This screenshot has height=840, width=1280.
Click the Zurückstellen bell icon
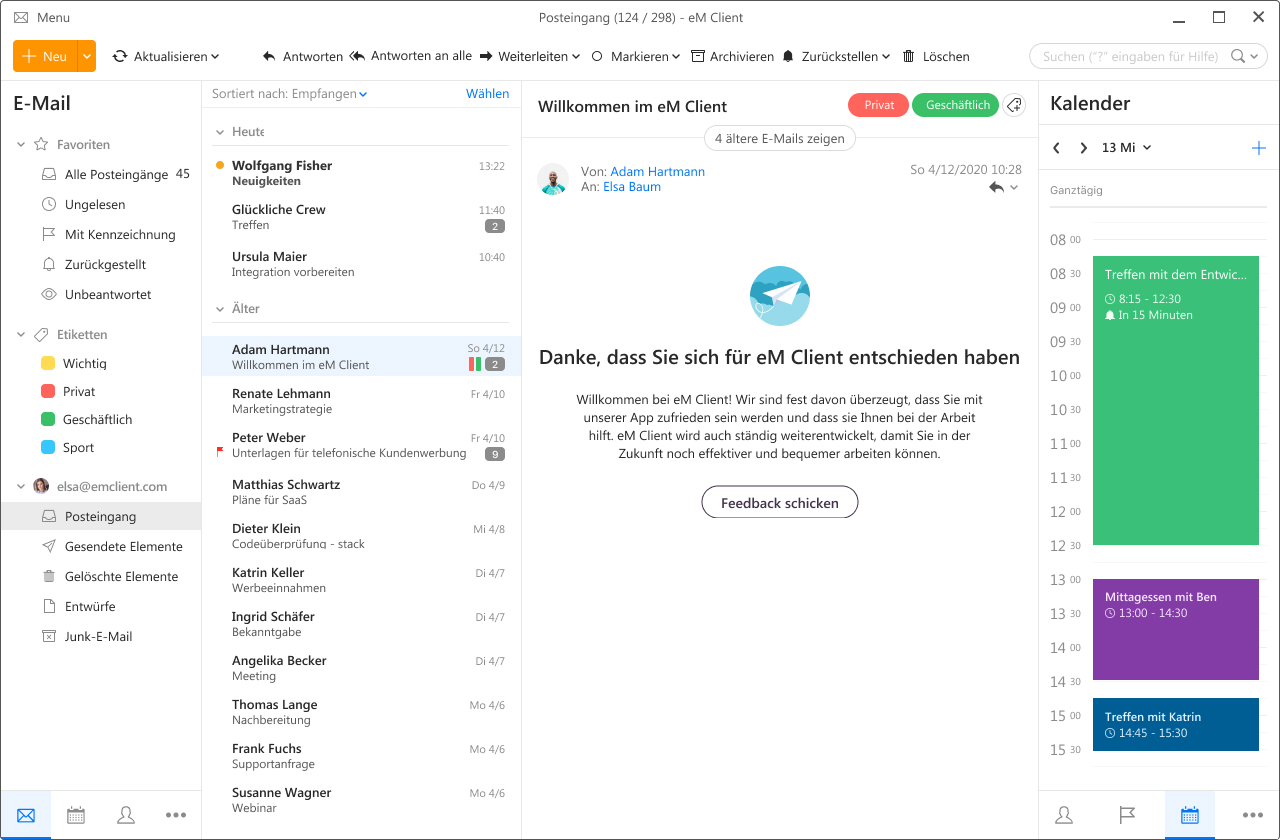(x=788, y=57)
